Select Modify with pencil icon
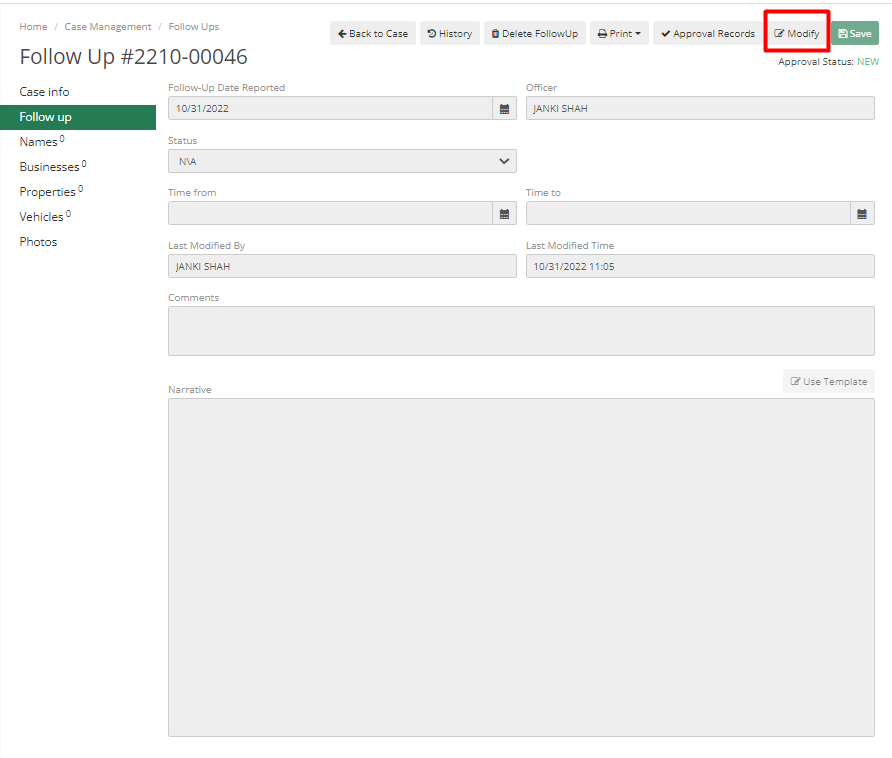Image resolution: width=892 pixels, height=758 pixels. click(796, 33)
